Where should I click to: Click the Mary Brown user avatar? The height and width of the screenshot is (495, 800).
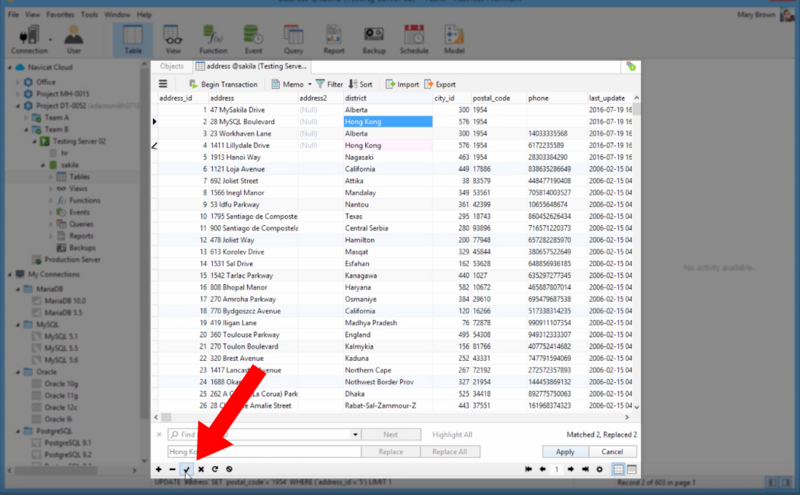tap(787, 14)
